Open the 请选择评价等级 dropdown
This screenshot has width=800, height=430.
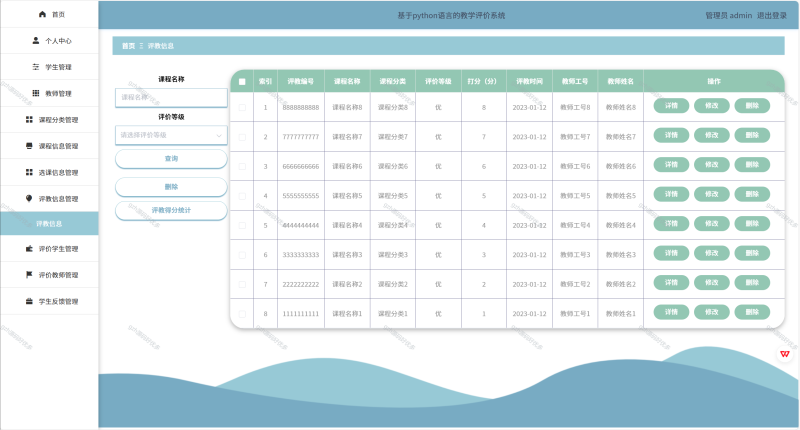click(x=171, y=135)
